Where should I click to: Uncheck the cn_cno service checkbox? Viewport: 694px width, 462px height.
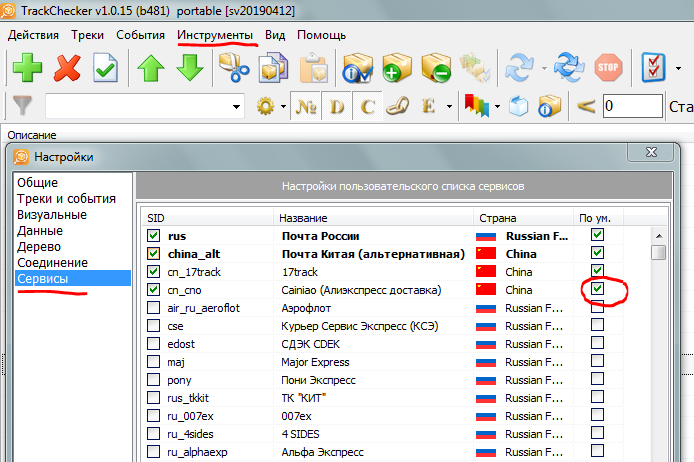click(x=154, y=289)
